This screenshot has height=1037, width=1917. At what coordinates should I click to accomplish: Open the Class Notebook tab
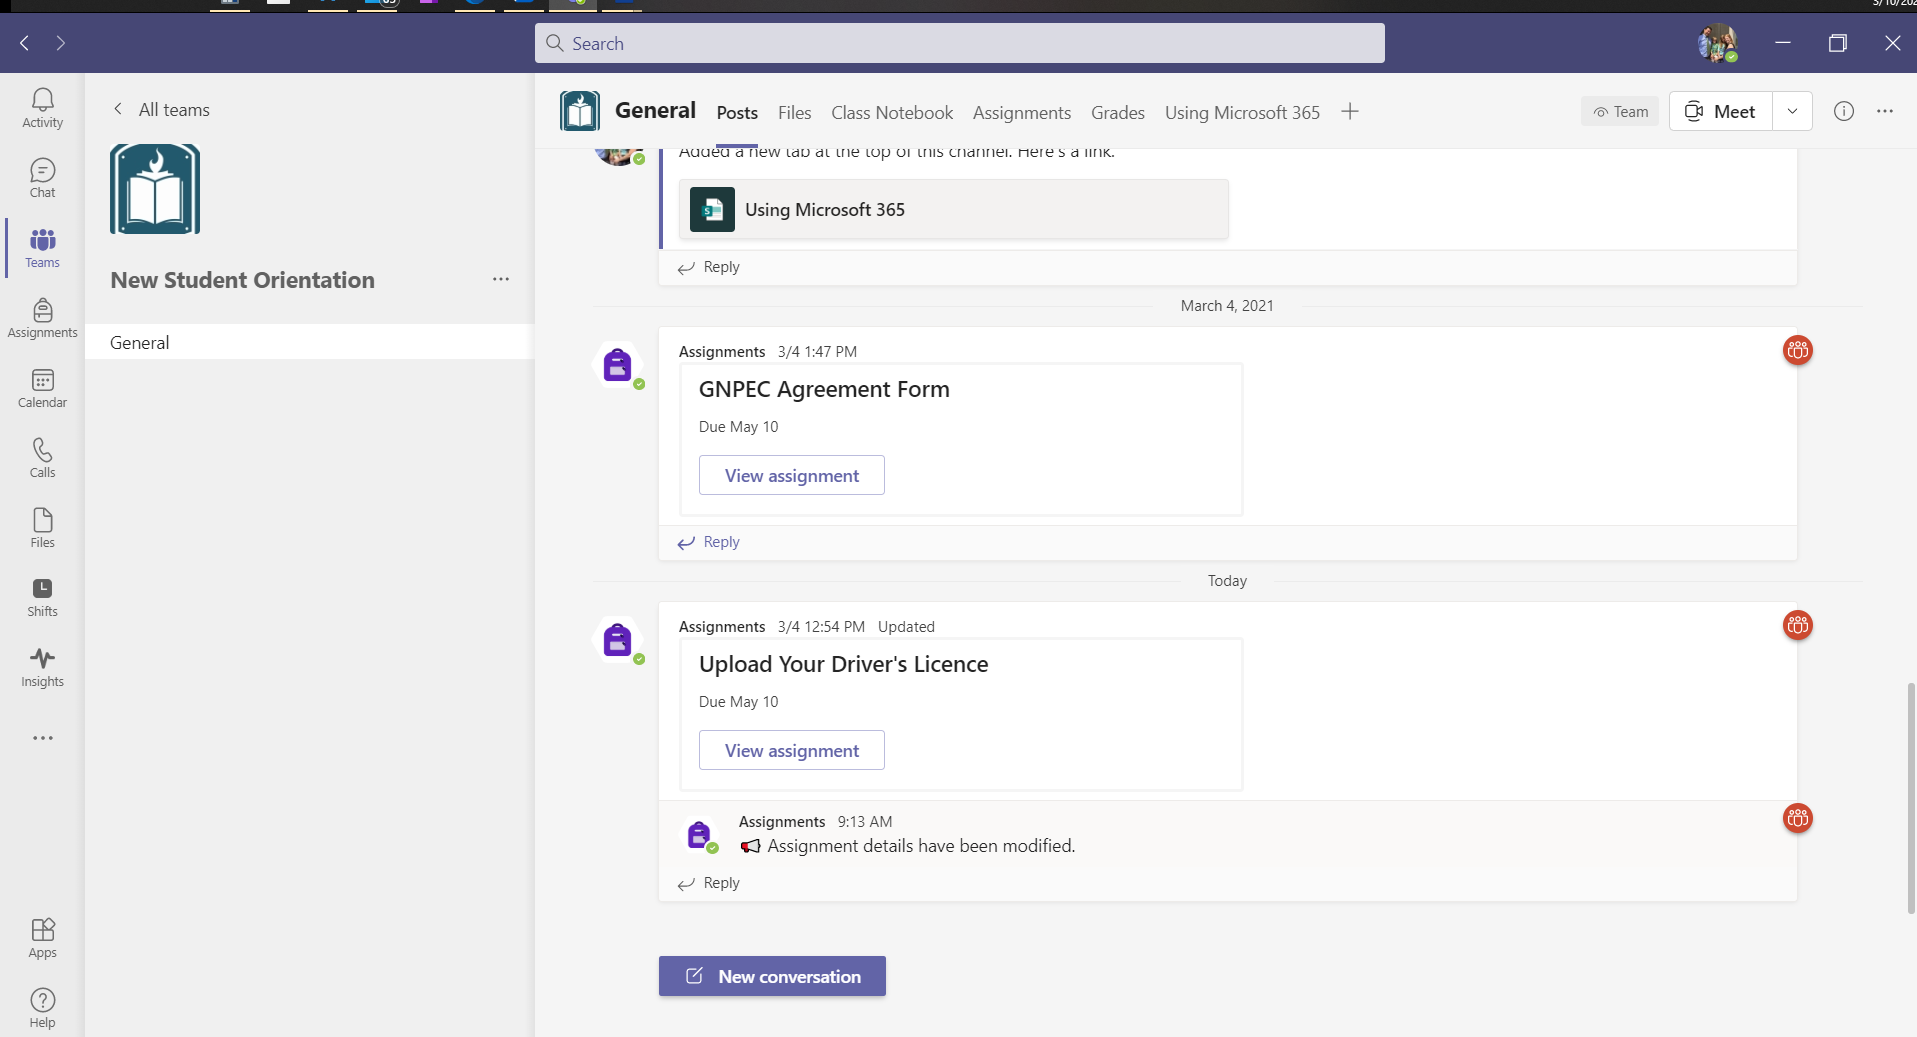pos(891,112)
